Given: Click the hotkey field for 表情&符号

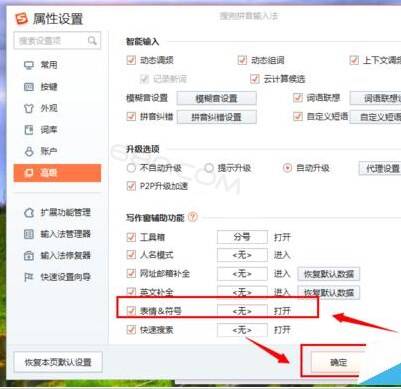Looking at the screenshot, I should (242, 311).
